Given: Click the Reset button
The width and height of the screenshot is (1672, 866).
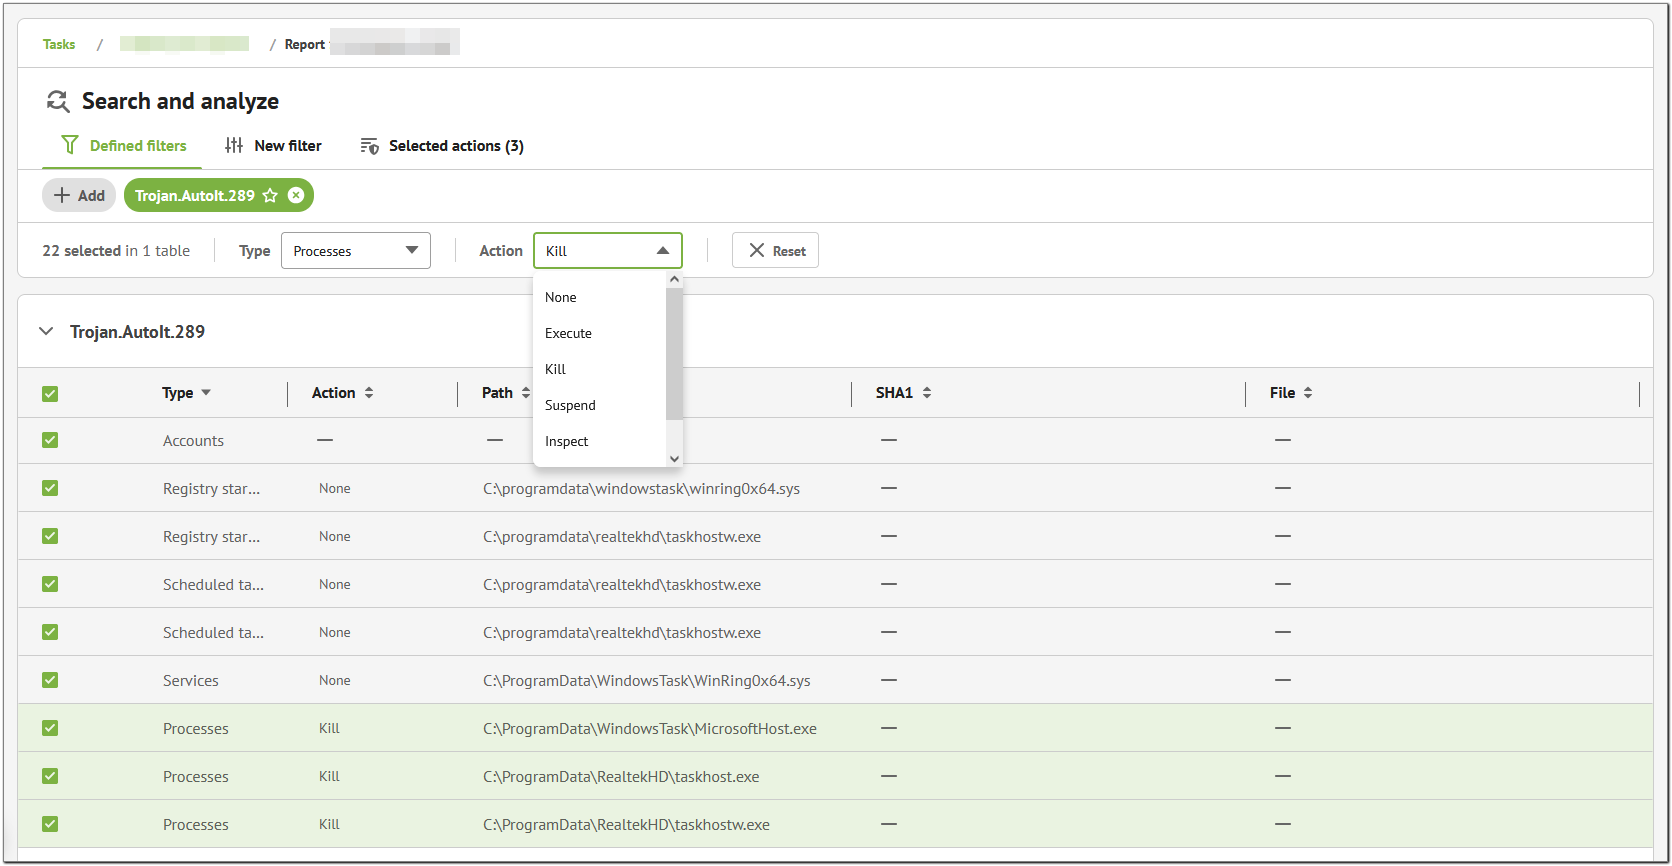Looking at the screenshot, I should click(775, 251).
